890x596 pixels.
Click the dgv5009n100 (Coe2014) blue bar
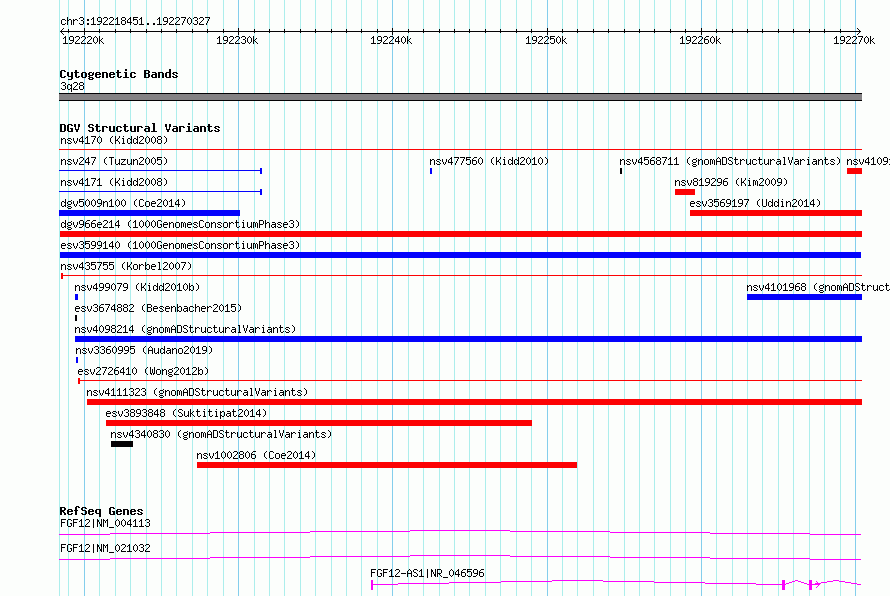tap(149, 213)
